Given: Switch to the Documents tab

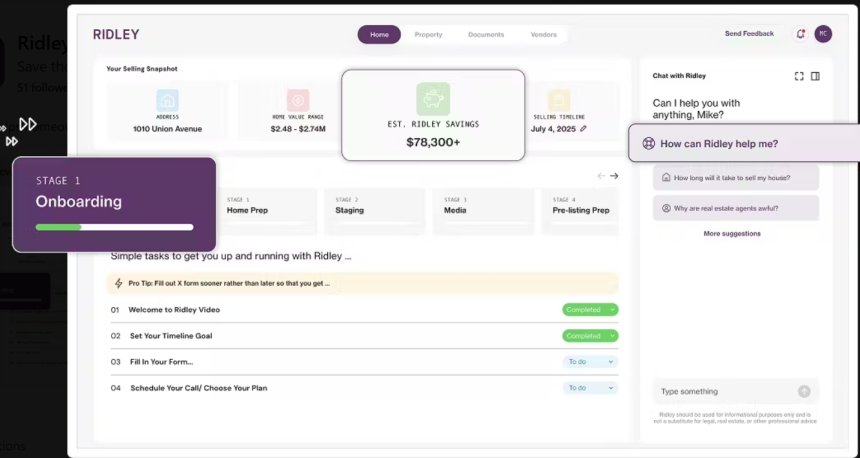Looking at the screenshot, I should [486, 35].
